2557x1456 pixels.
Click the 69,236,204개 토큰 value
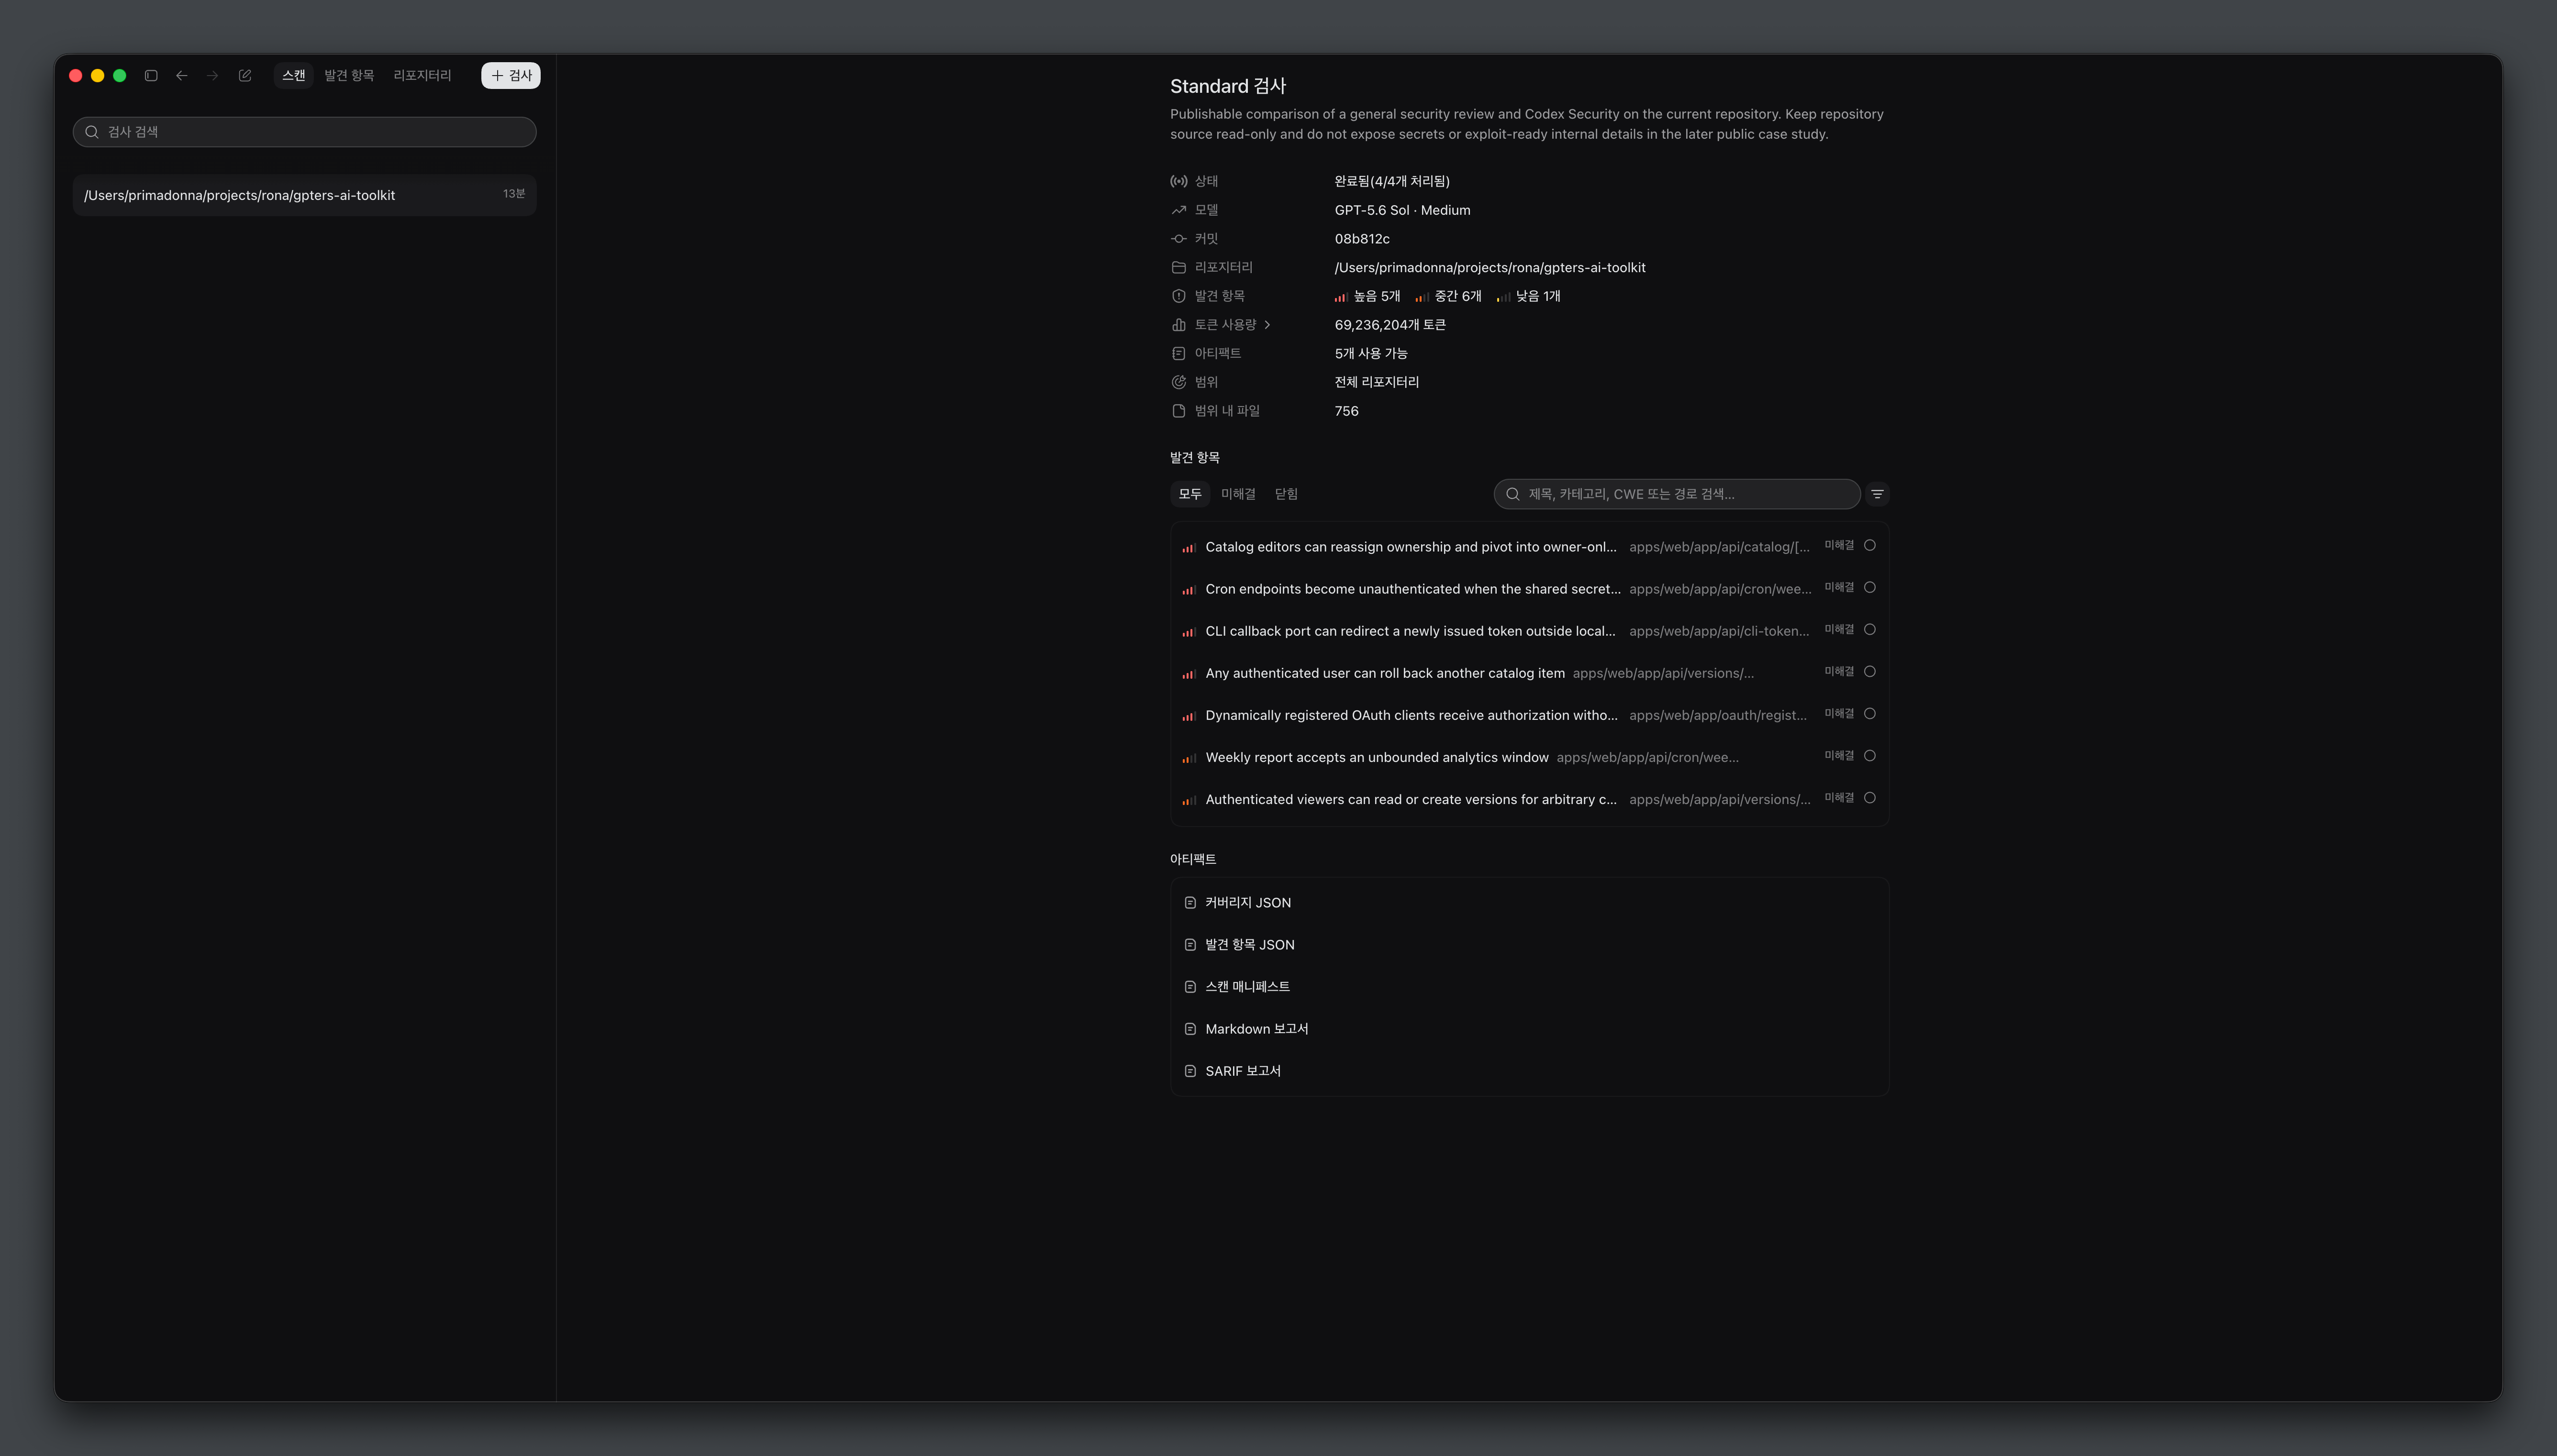pos(1390,325)
